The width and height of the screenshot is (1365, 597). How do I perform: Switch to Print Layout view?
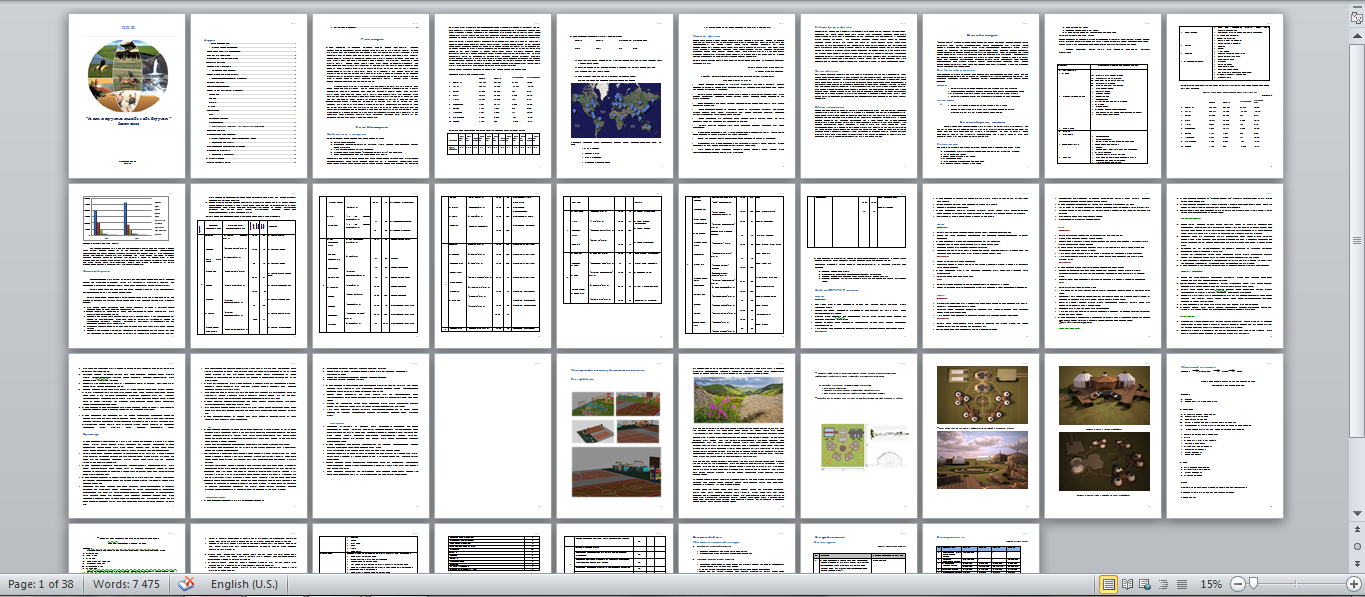pos(1108,584)
